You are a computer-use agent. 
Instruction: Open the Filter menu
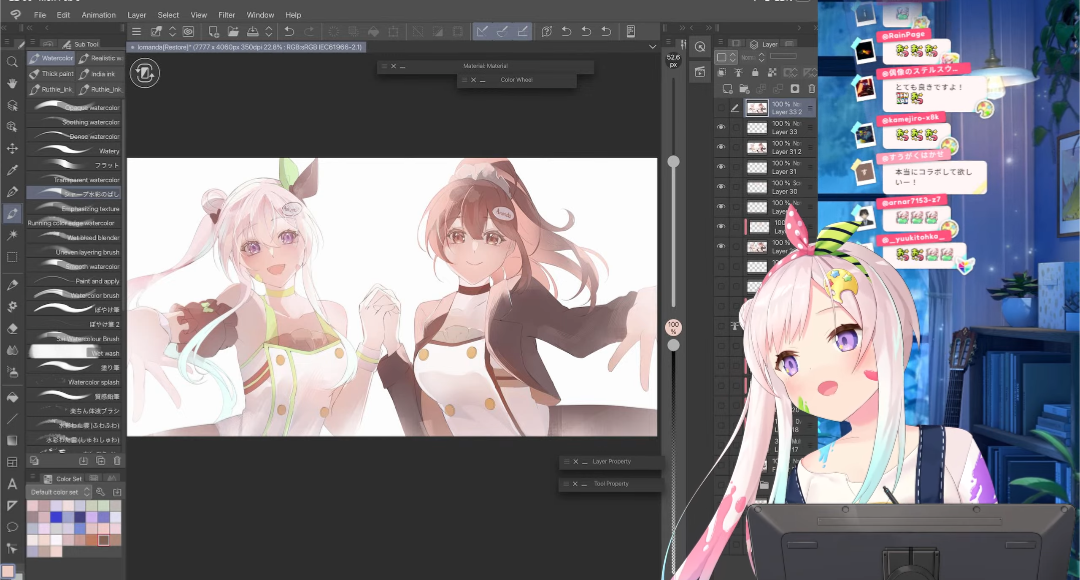(x=227, y=15)
